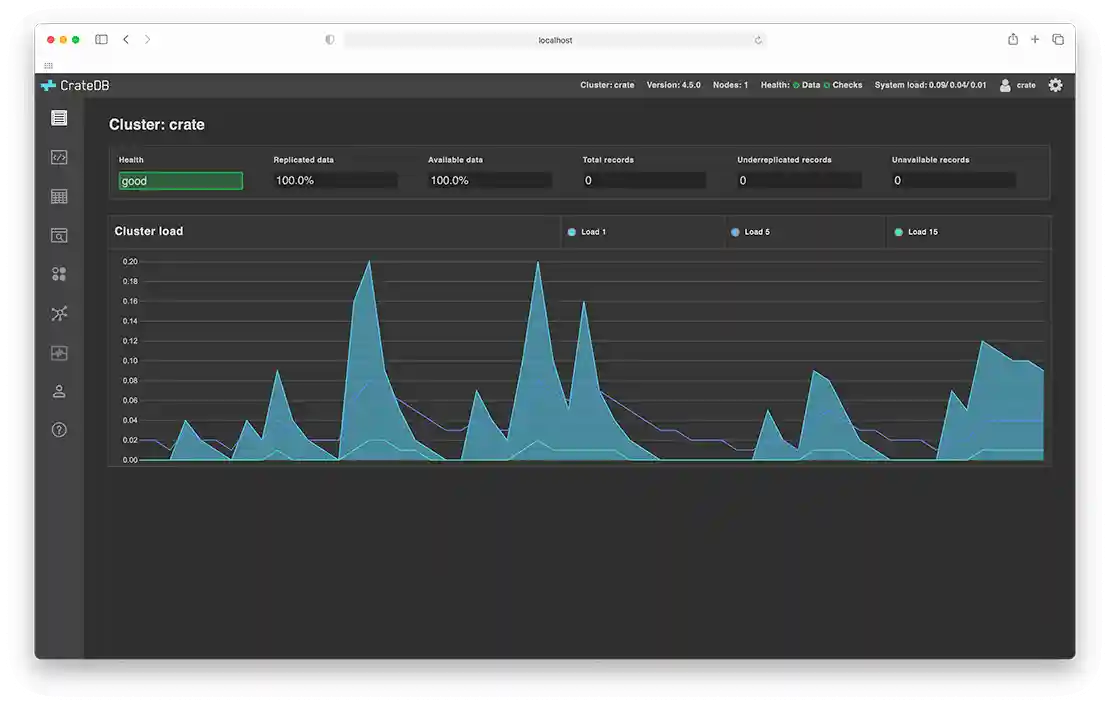This screenshot has width=1110, height=705.
Task: Open the Shards browser icon
Action: (59, 235)
